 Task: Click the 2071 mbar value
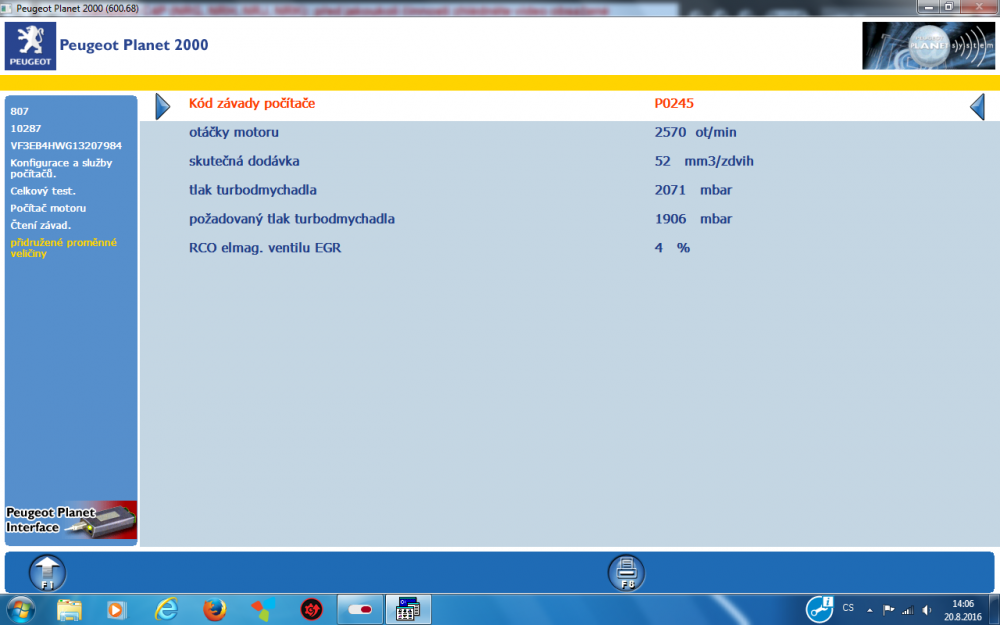[693, 190]
